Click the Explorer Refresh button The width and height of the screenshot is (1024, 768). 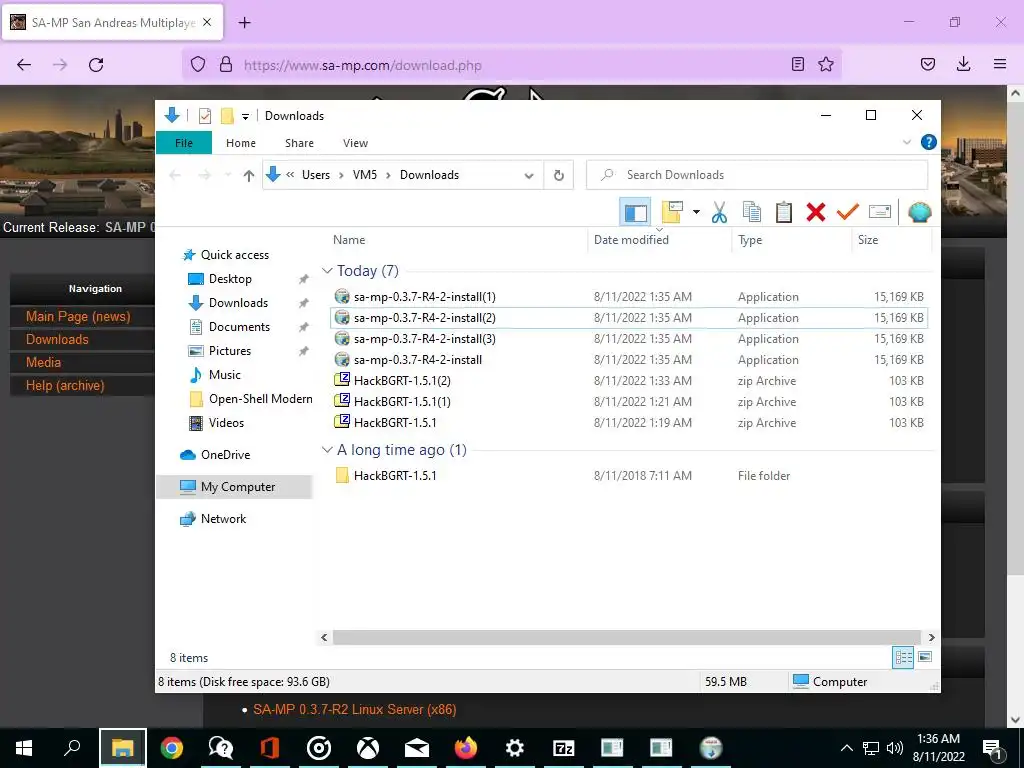pos(558,175)
